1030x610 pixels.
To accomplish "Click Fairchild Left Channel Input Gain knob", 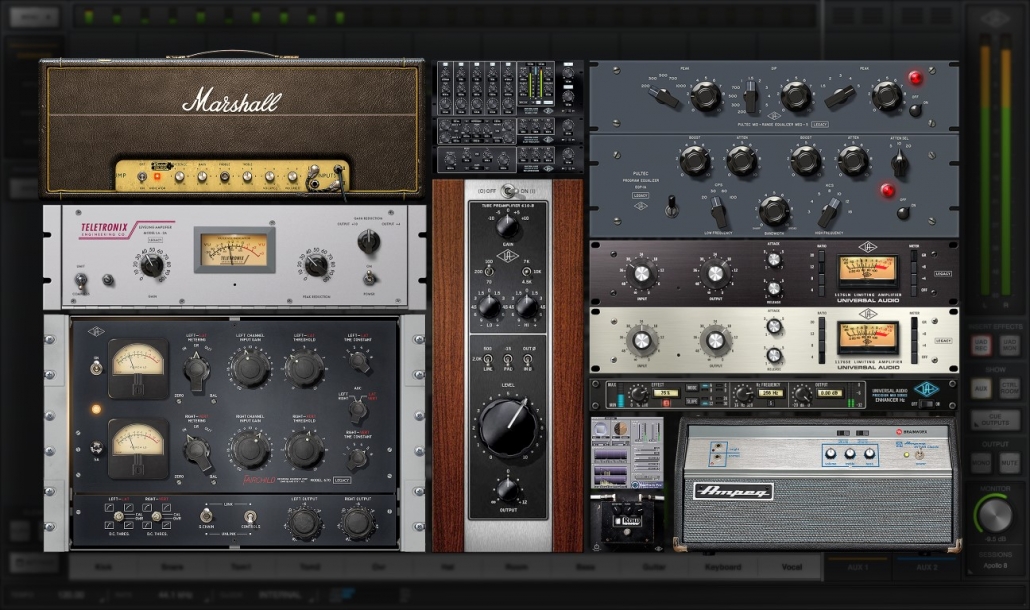I will 250,368.
